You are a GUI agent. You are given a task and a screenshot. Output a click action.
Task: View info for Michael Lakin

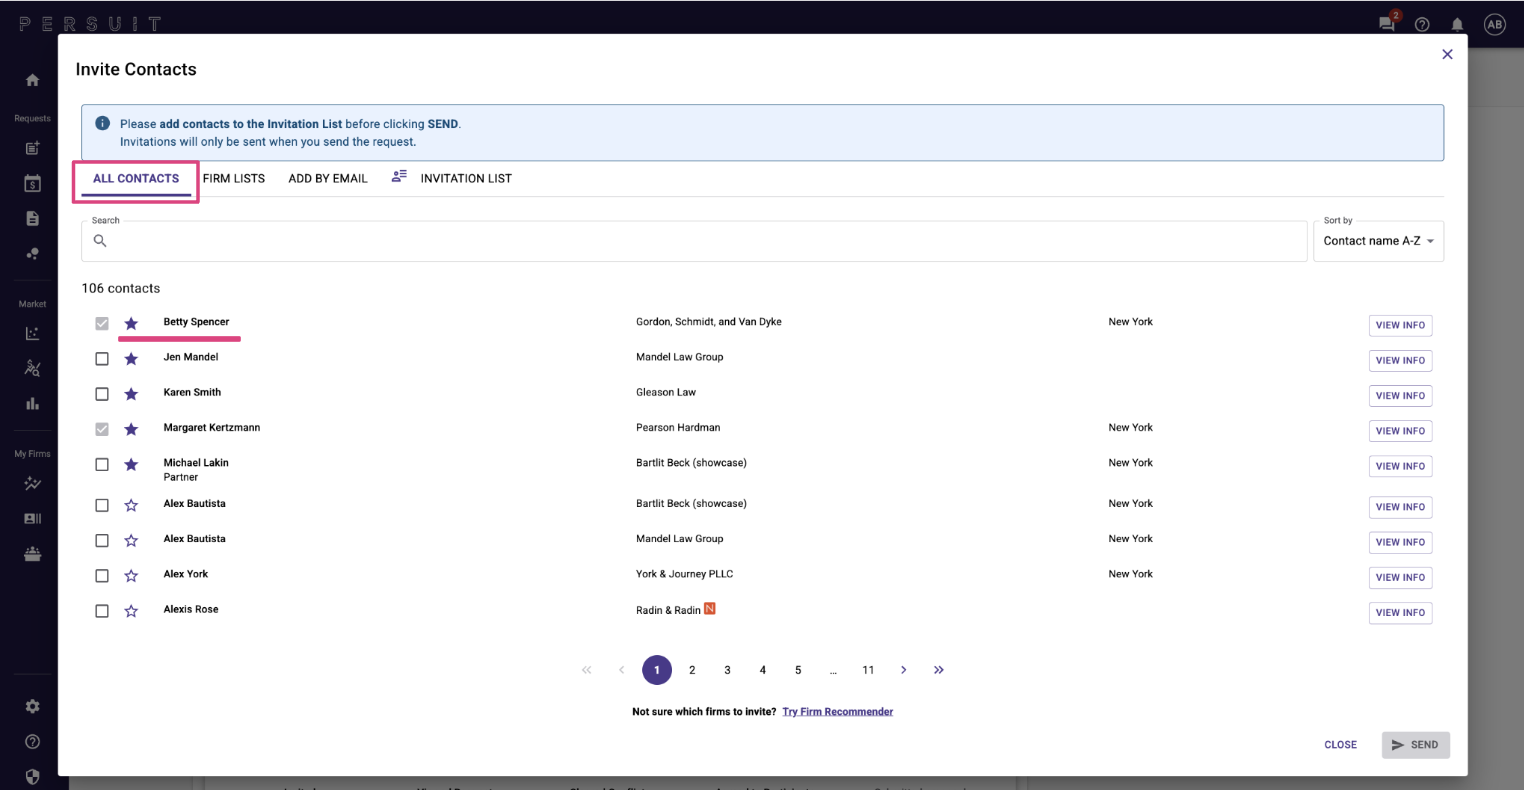[1400, 466]
